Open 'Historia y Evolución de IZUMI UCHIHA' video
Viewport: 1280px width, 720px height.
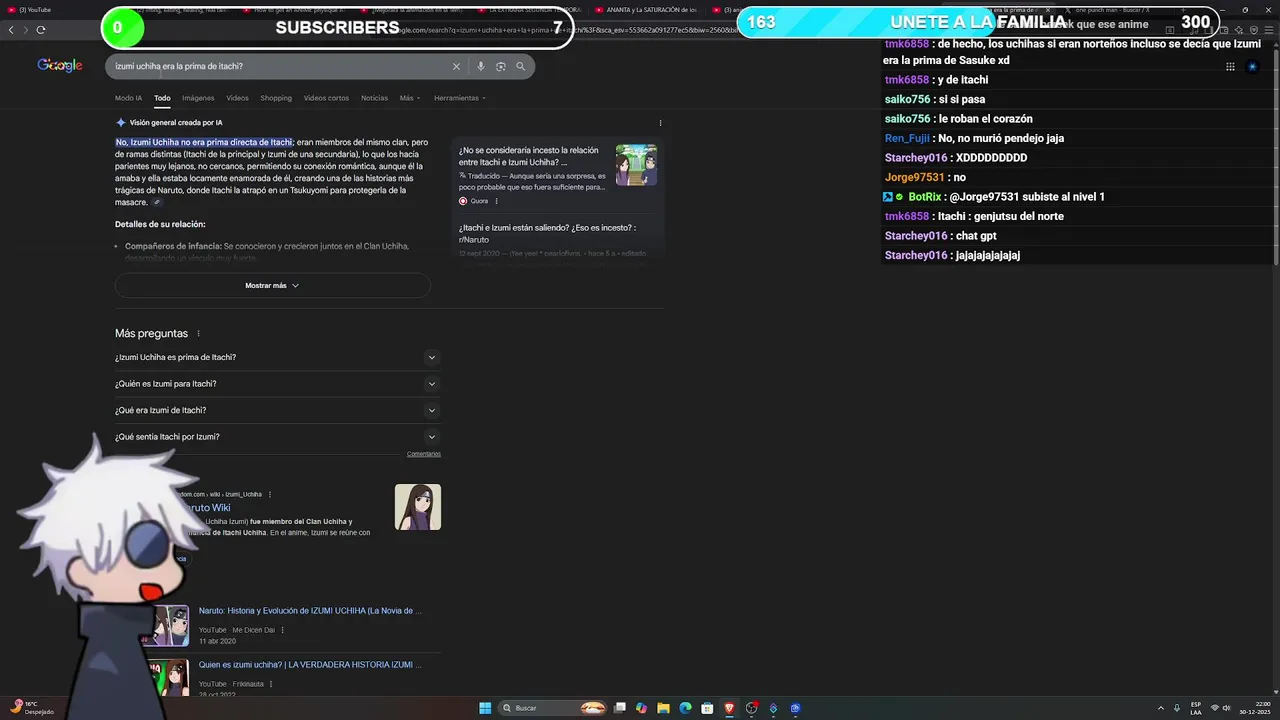click(310, 611)
